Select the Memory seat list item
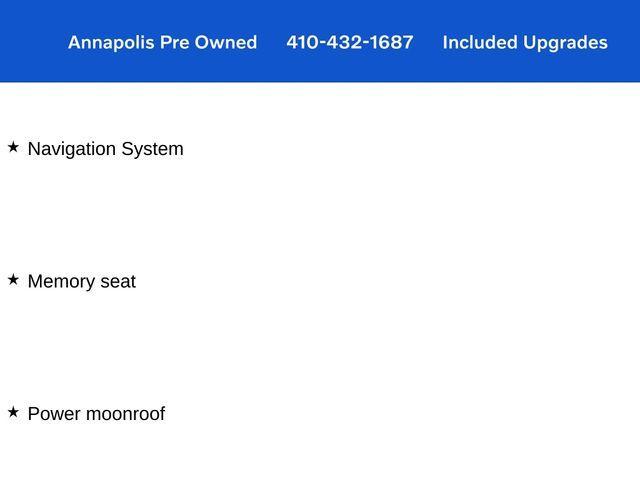Screen dimensions: 640x480 (81, 282)
